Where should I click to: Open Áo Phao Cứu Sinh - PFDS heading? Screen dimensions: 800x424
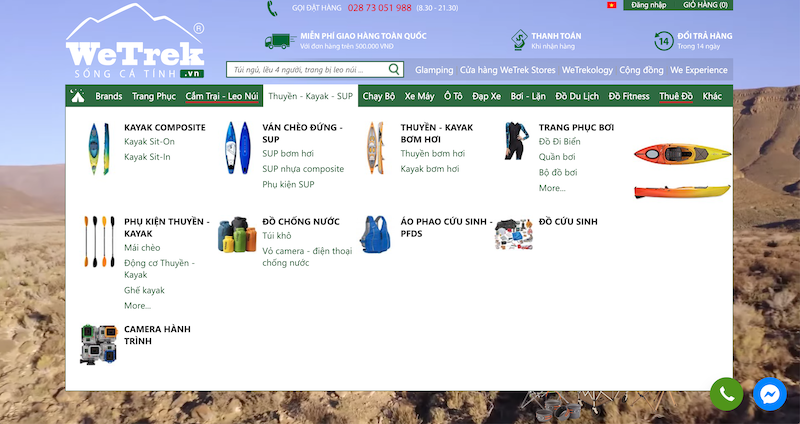pos(446,228)
